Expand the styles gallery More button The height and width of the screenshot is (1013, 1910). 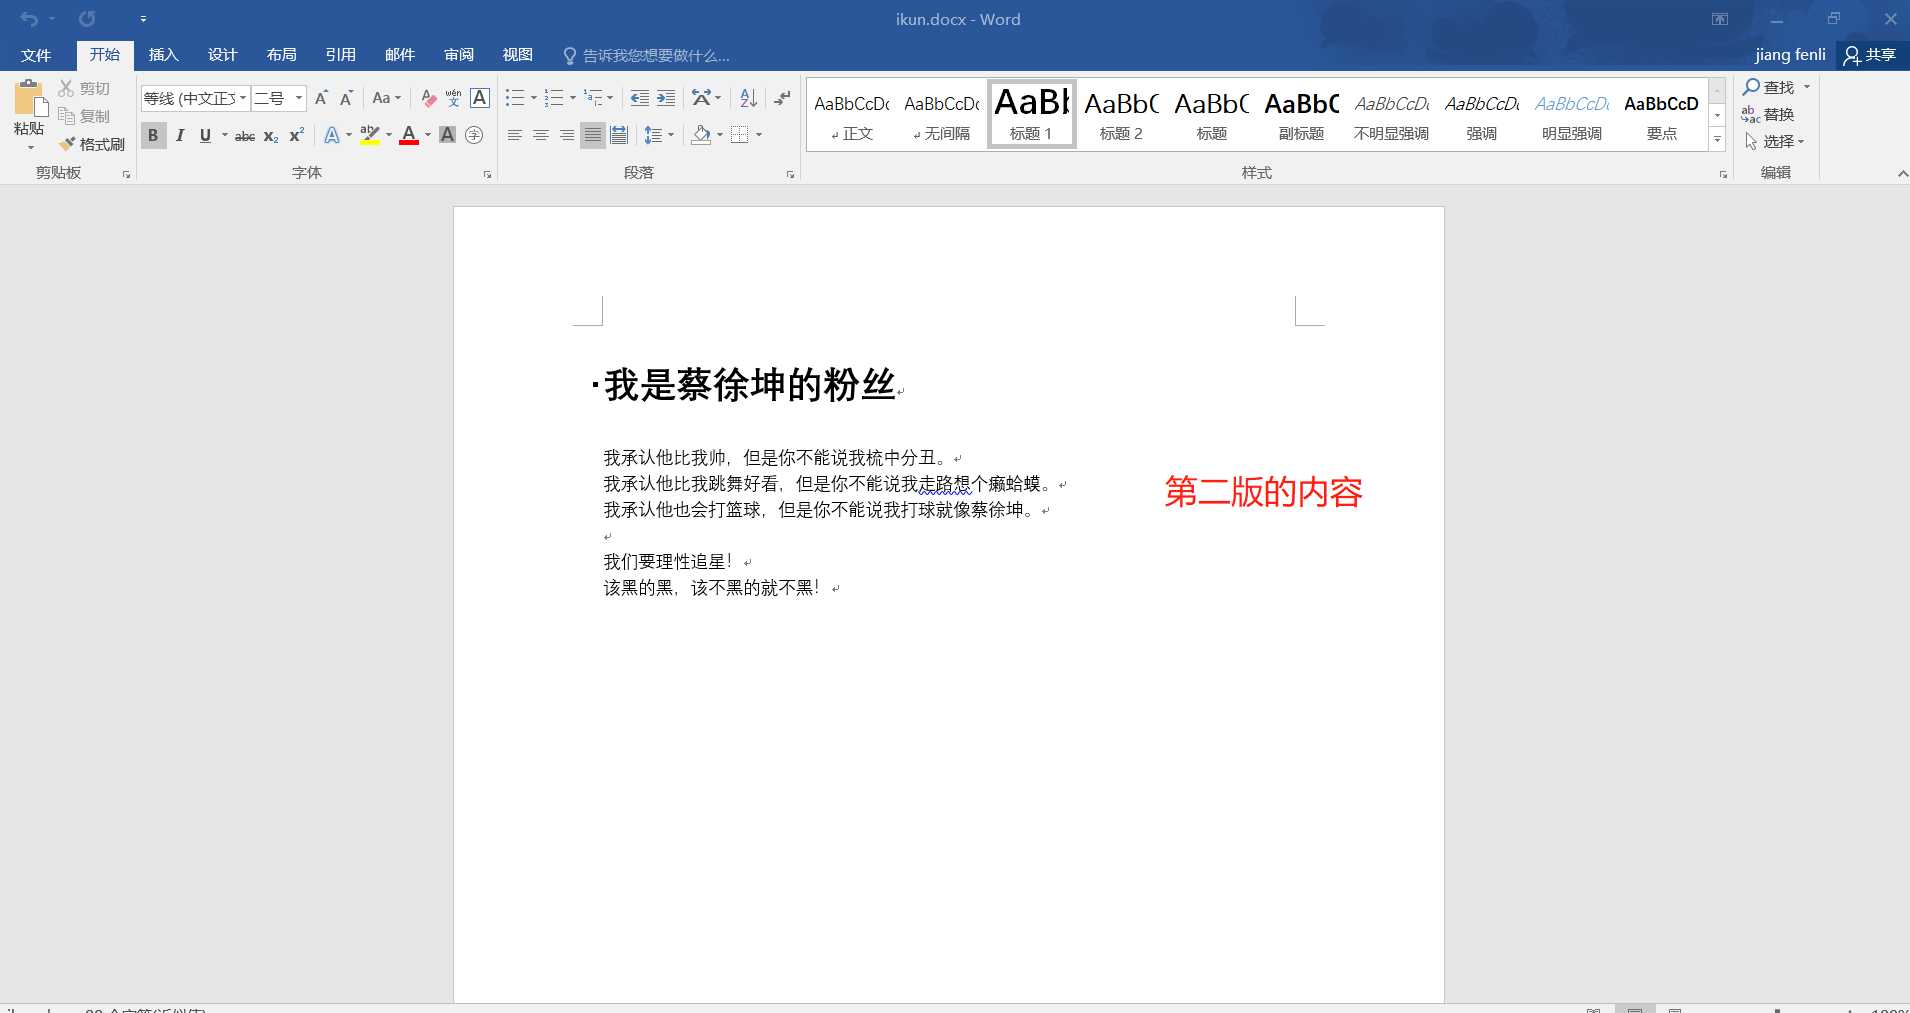1717,140
